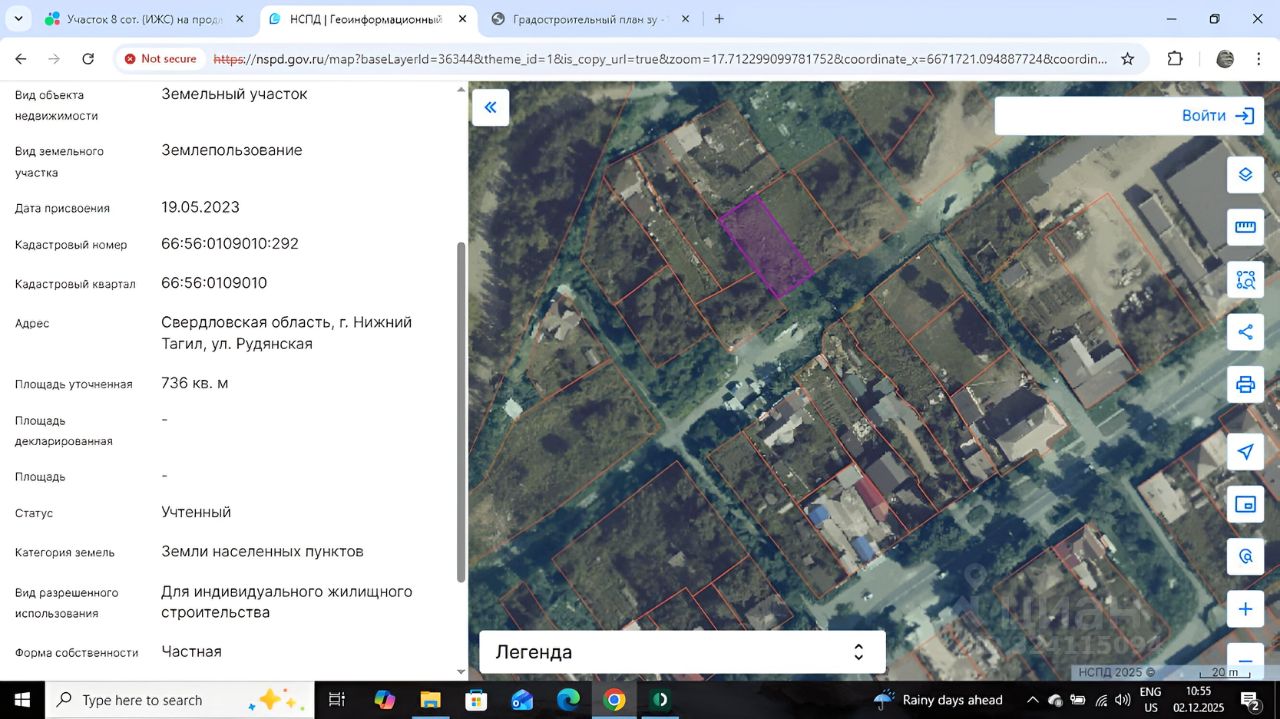Reload the page
This screenshot has width=1280, height=719.
(88, 59)
